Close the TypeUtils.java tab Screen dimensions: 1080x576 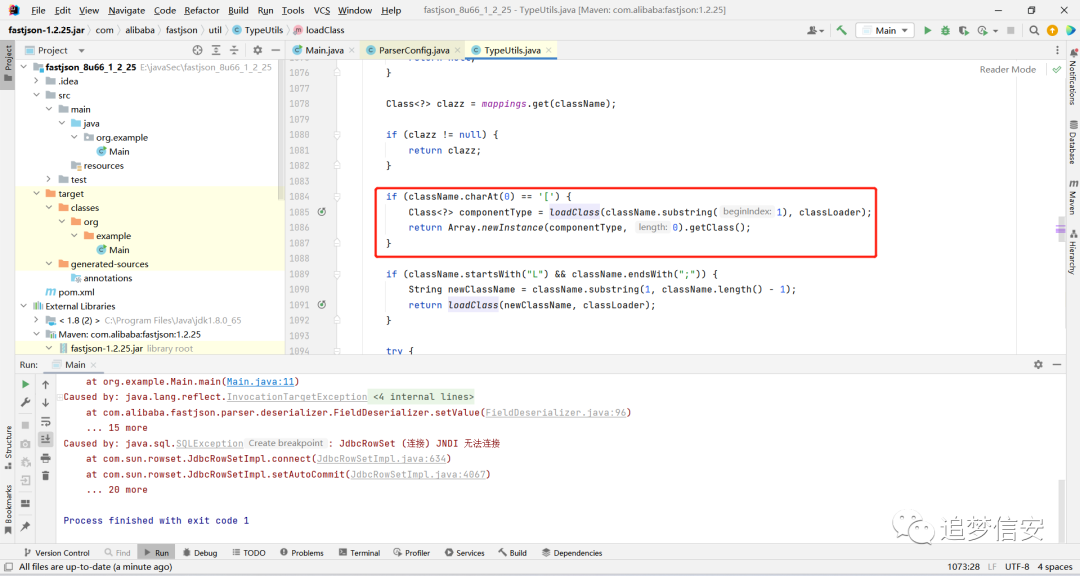click(549, 50)
